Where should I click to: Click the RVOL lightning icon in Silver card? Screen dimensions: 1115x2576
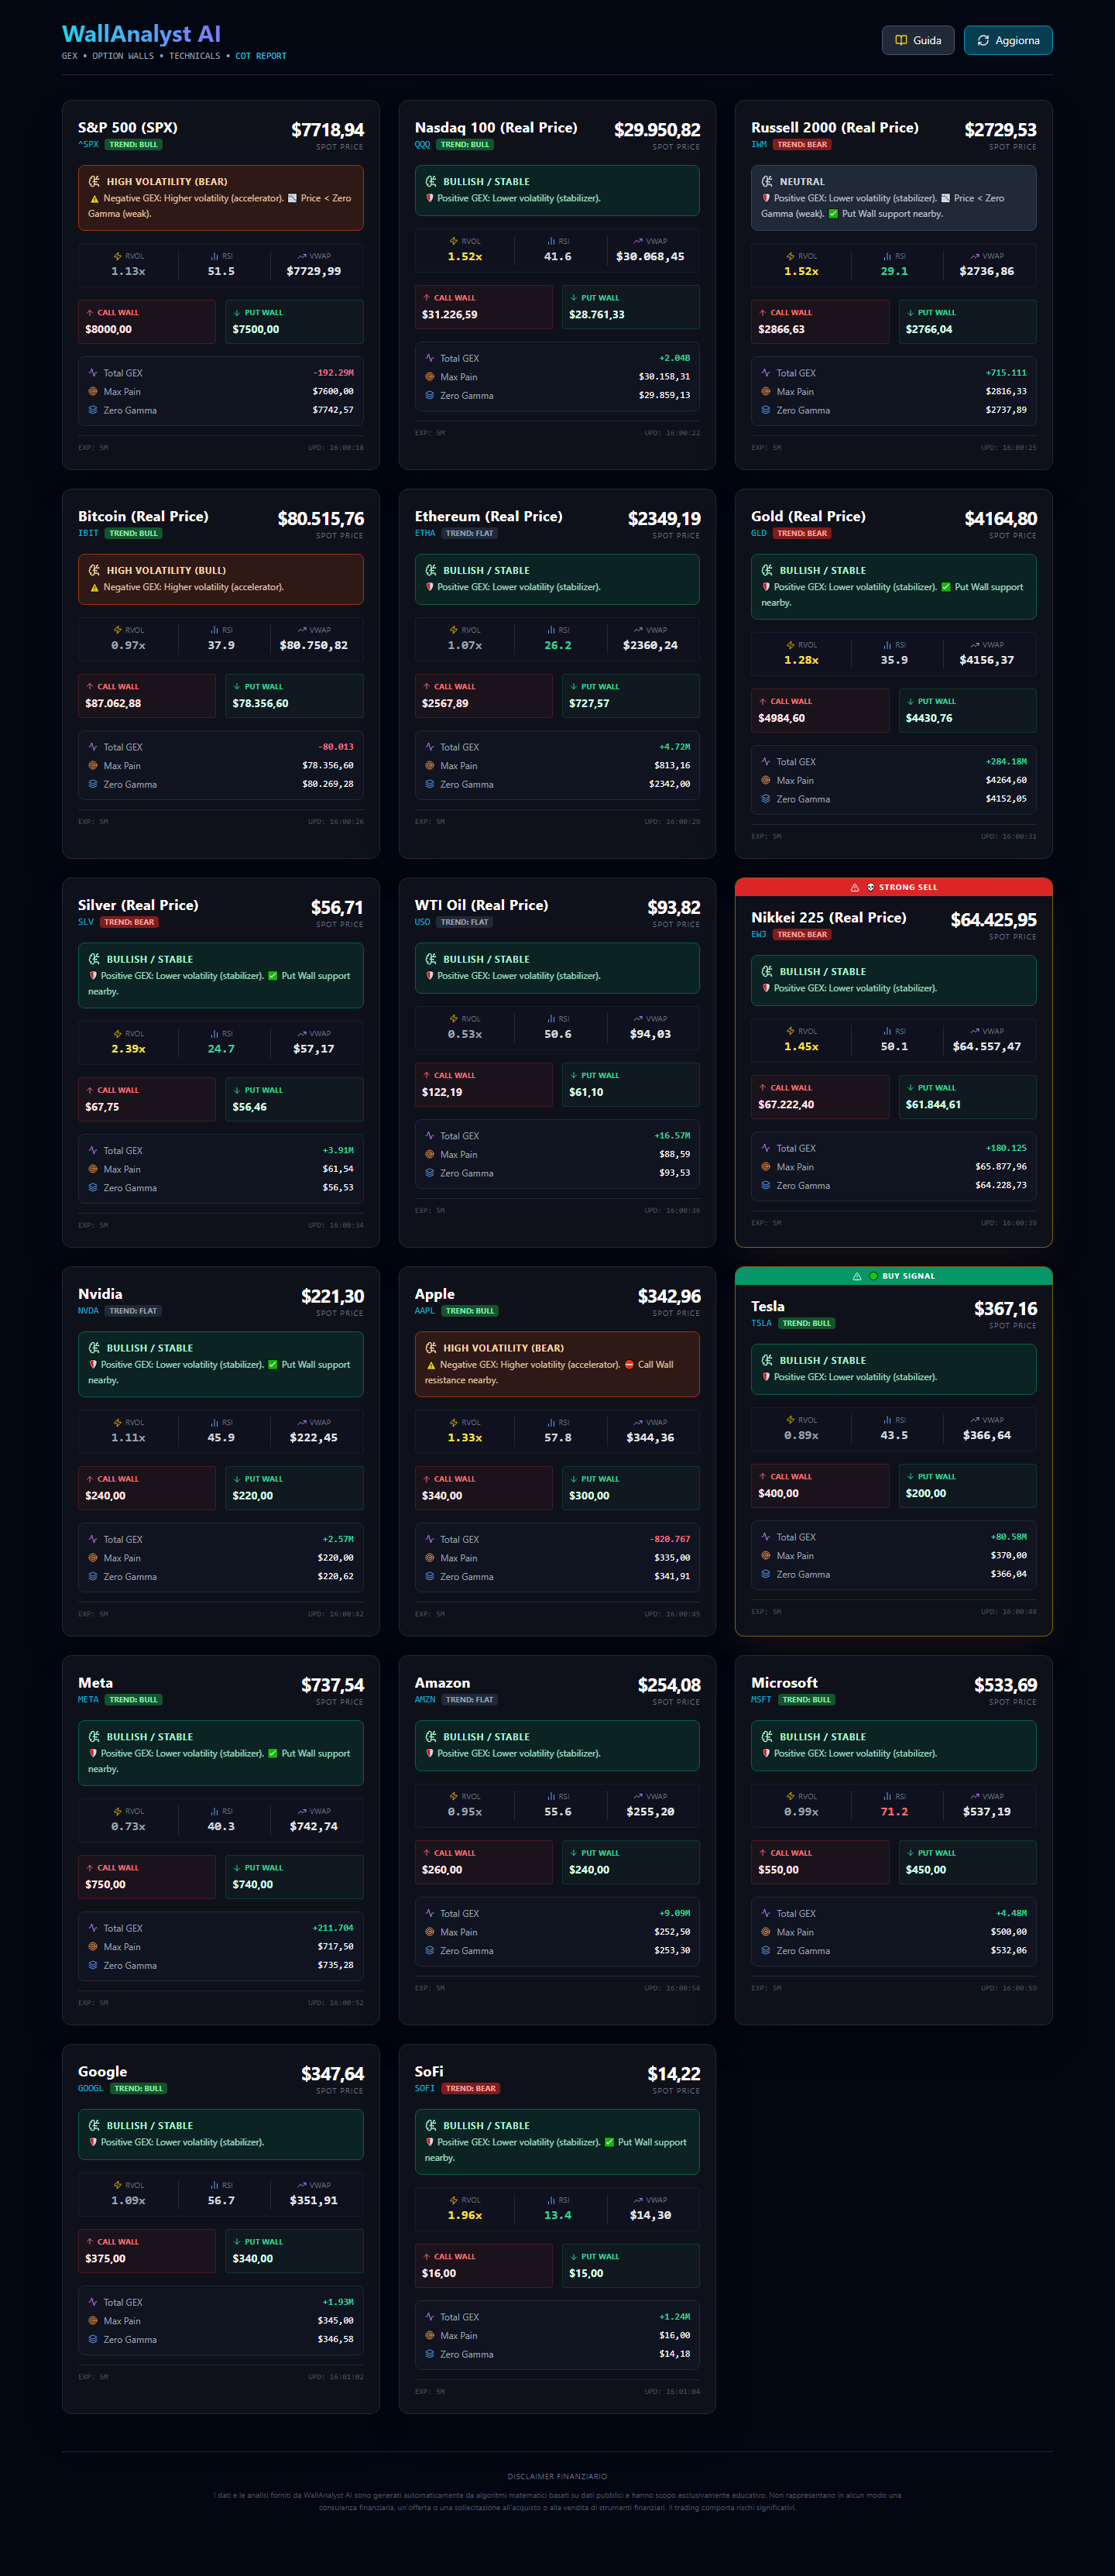pyautogui.click(x=117, y=1033)
